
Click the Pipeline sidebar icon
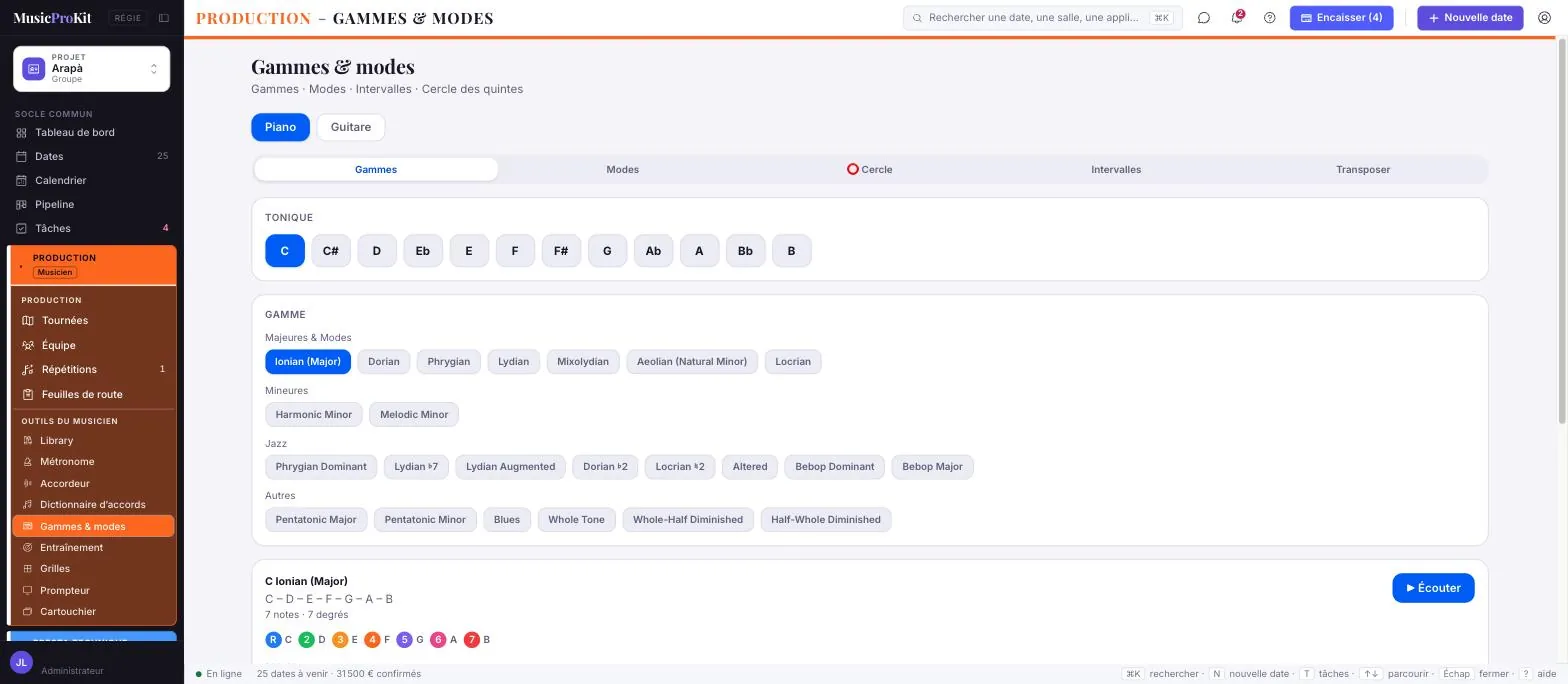[21, 204]
